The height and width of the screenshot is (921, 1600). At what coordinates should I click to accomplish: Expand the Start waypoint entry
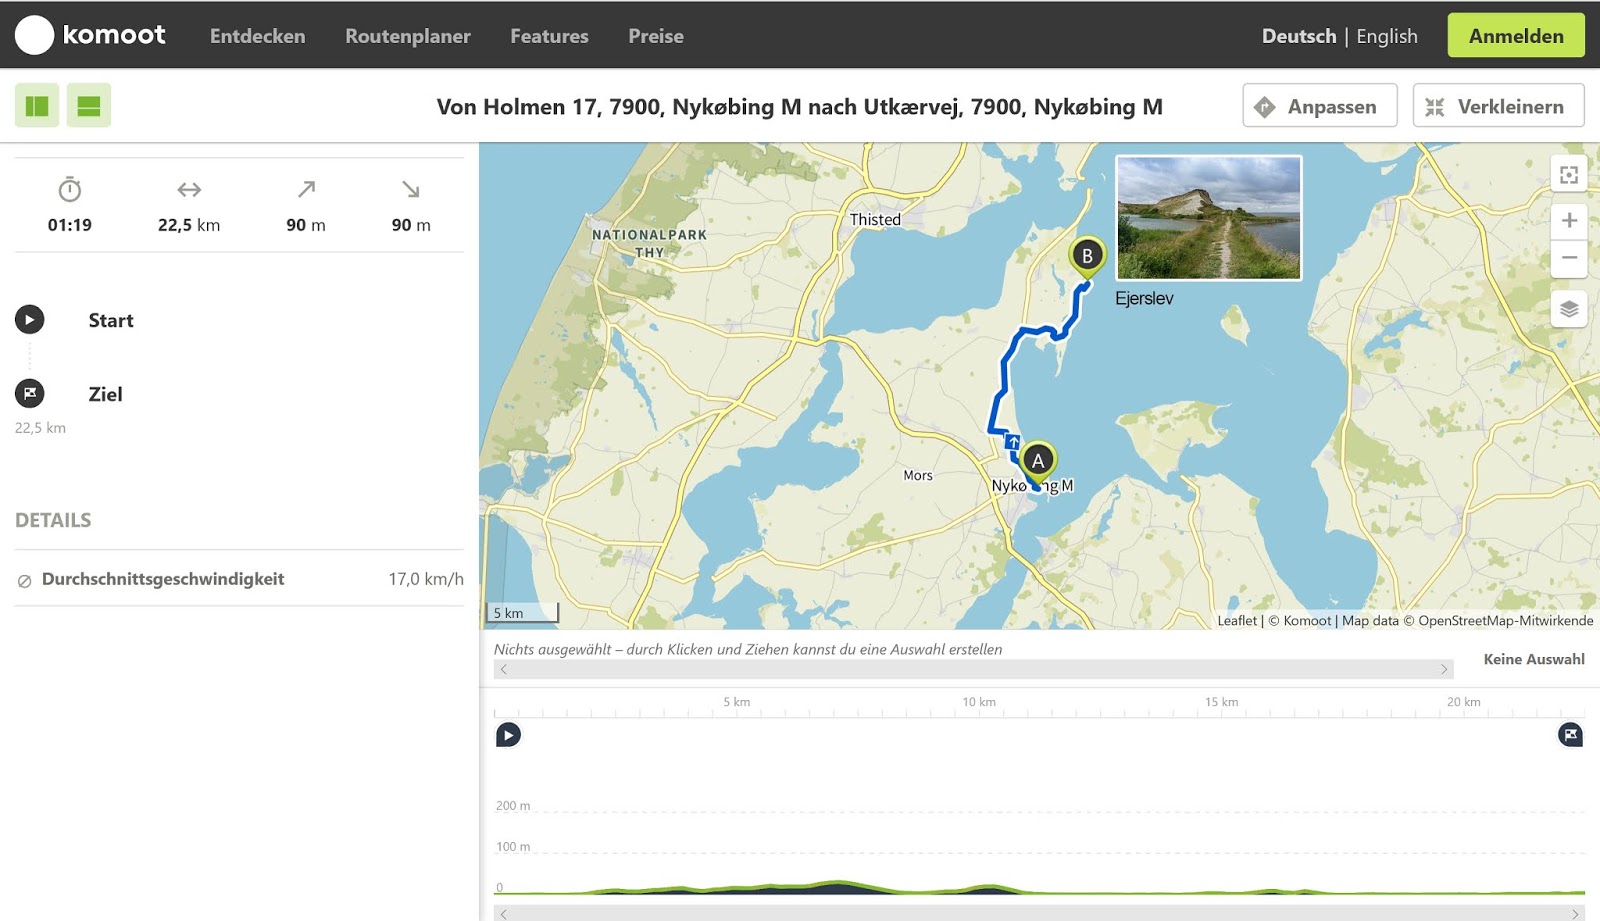coord(110,320)
